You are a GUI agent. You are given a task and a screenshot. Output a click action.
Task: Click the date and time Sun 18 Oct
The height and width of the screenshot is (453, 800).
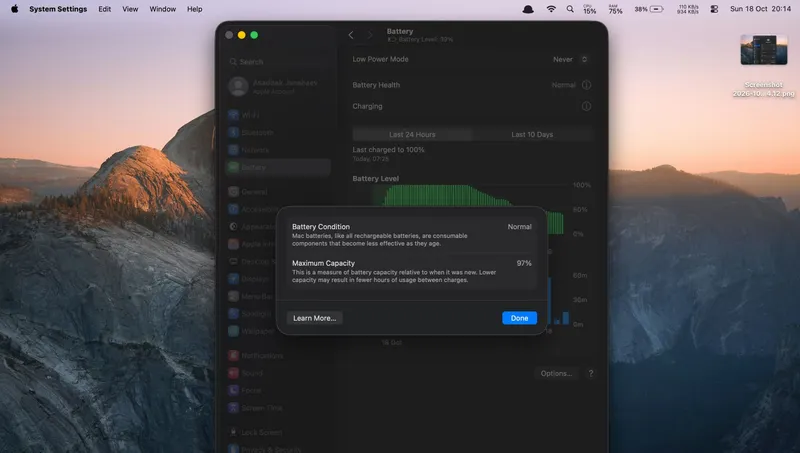tap(760, 9)
